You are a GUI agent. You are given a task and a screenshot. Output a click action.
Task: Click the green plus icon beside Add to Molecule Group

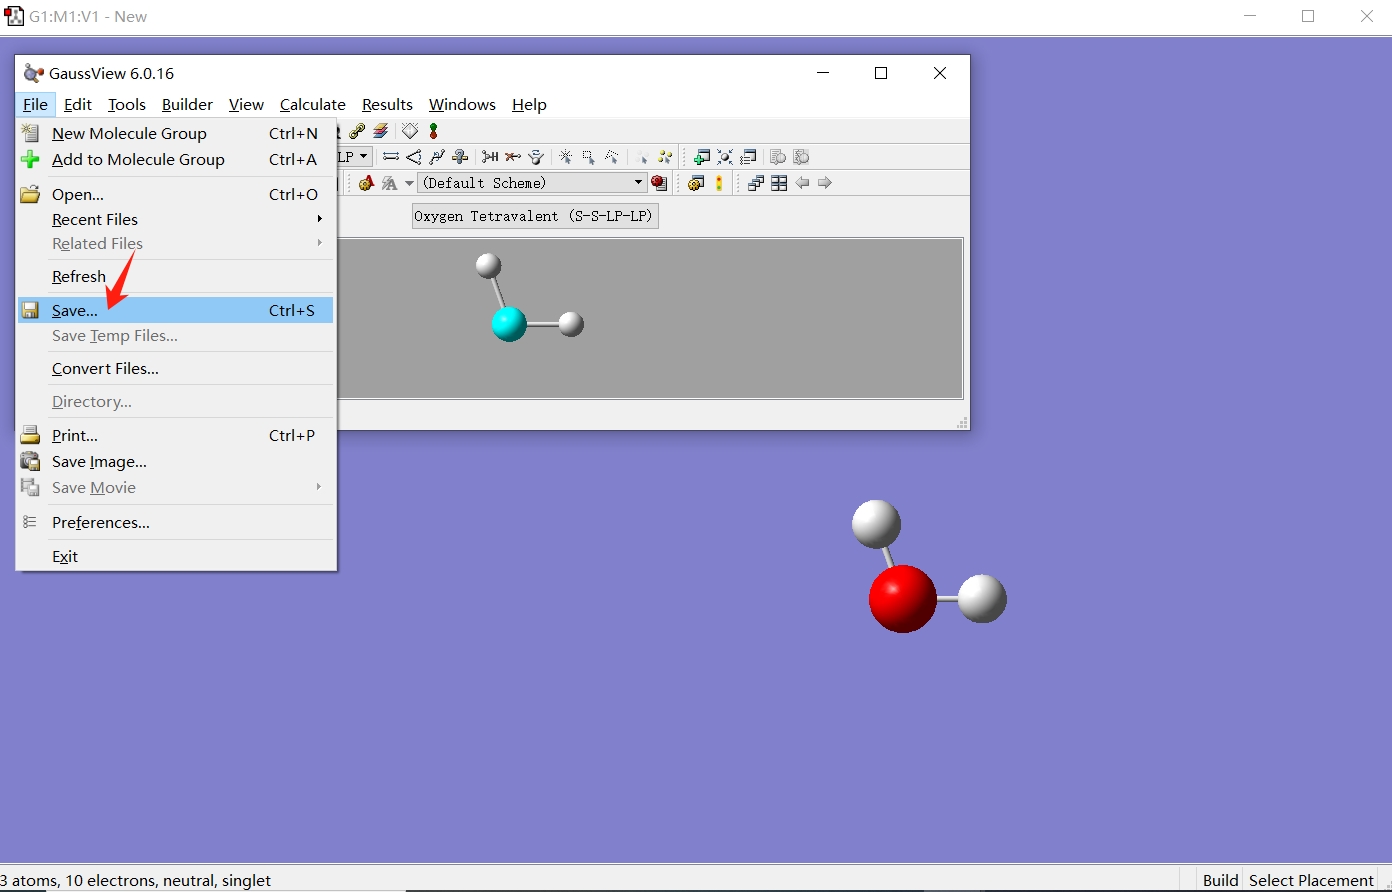(31, 159)
